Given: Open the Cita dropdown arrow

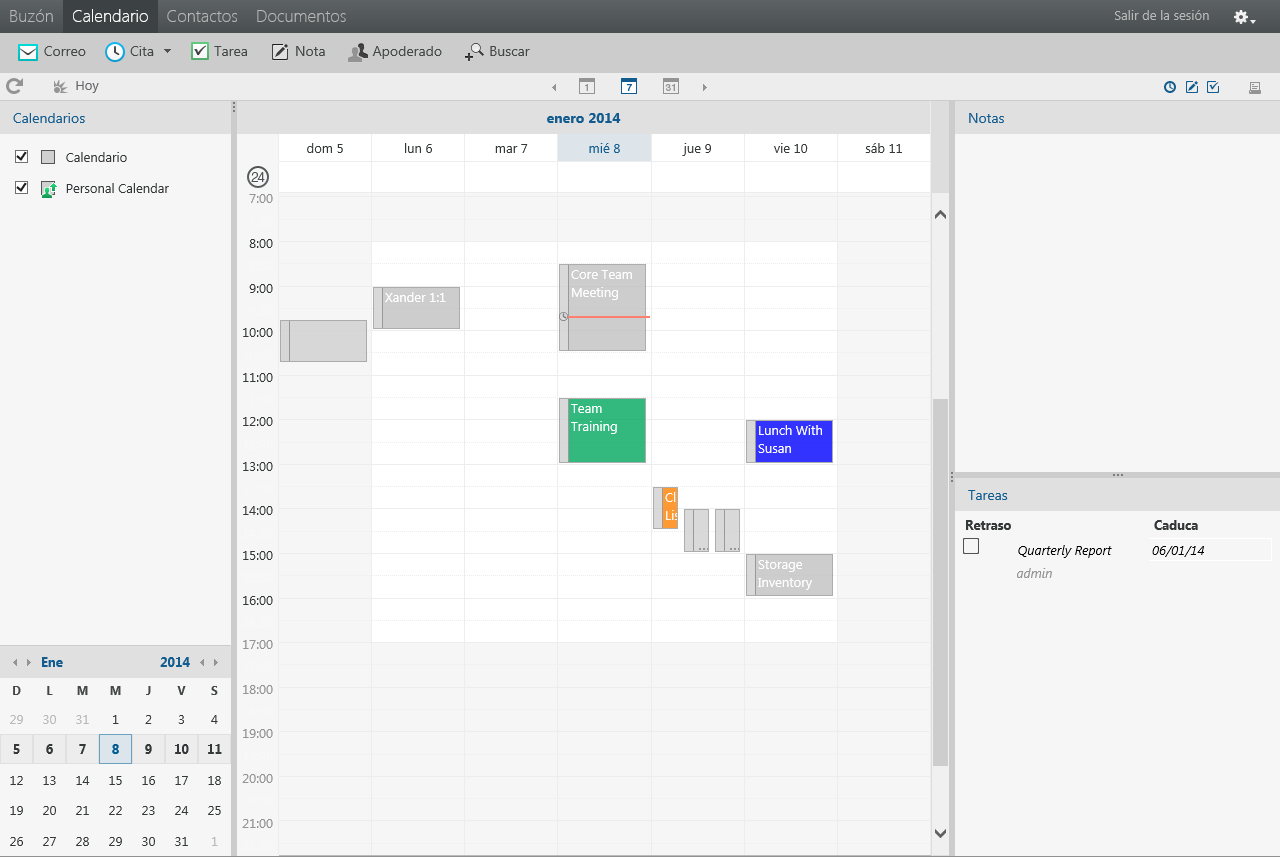Looking at the screenshot, I should point(165,51).
